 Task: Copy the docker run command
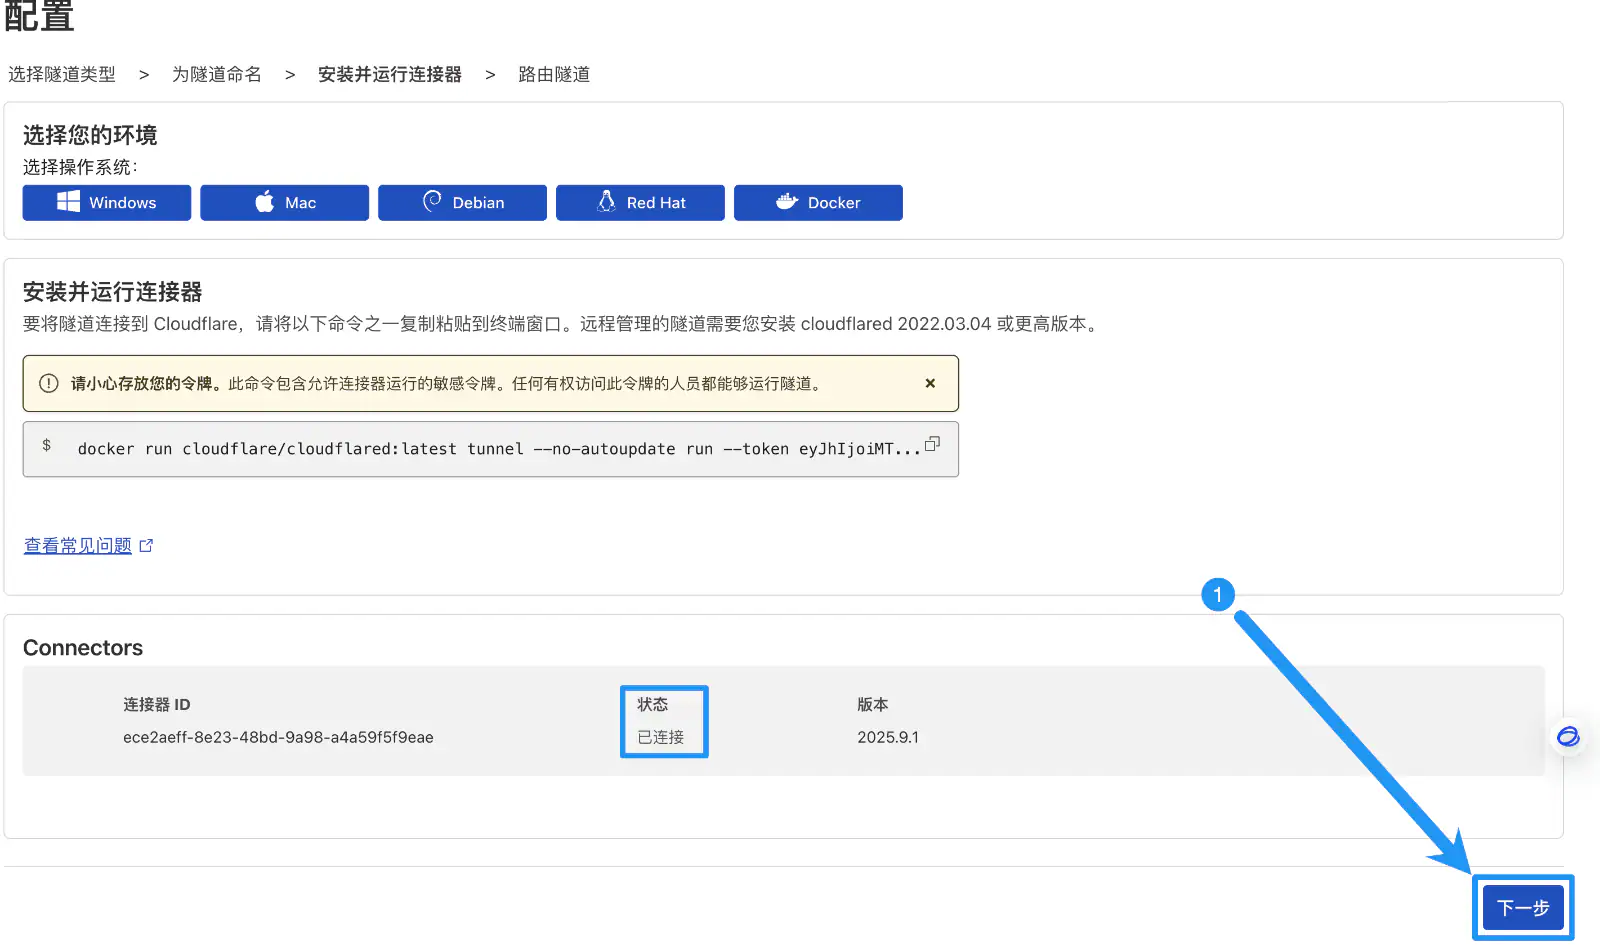pyautogui.click(x=932, y=444)
